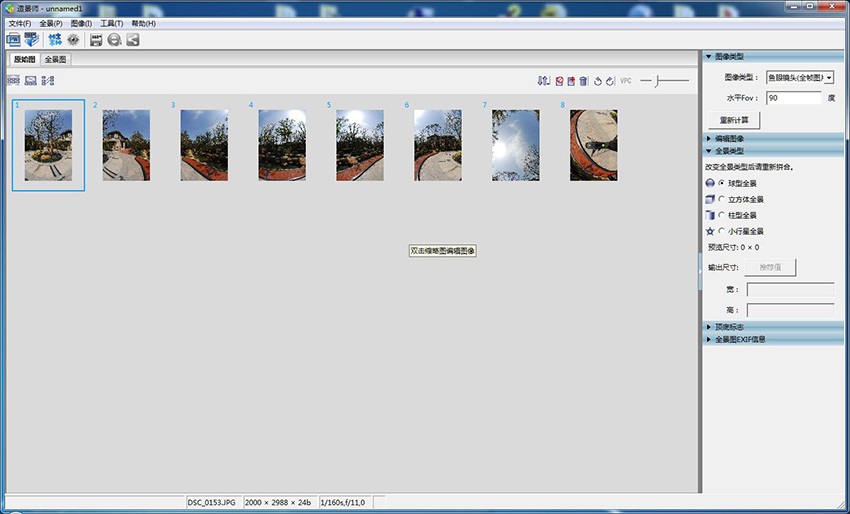Click the thumbnail size slider handle

tap(657, 80)
